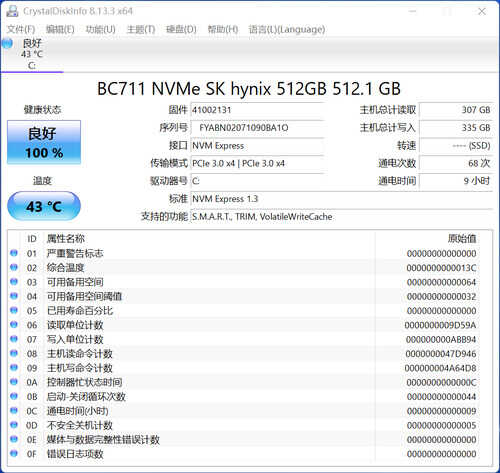Open the 主题(T) menu
The image size is (500, 473).
coord(141,29)
